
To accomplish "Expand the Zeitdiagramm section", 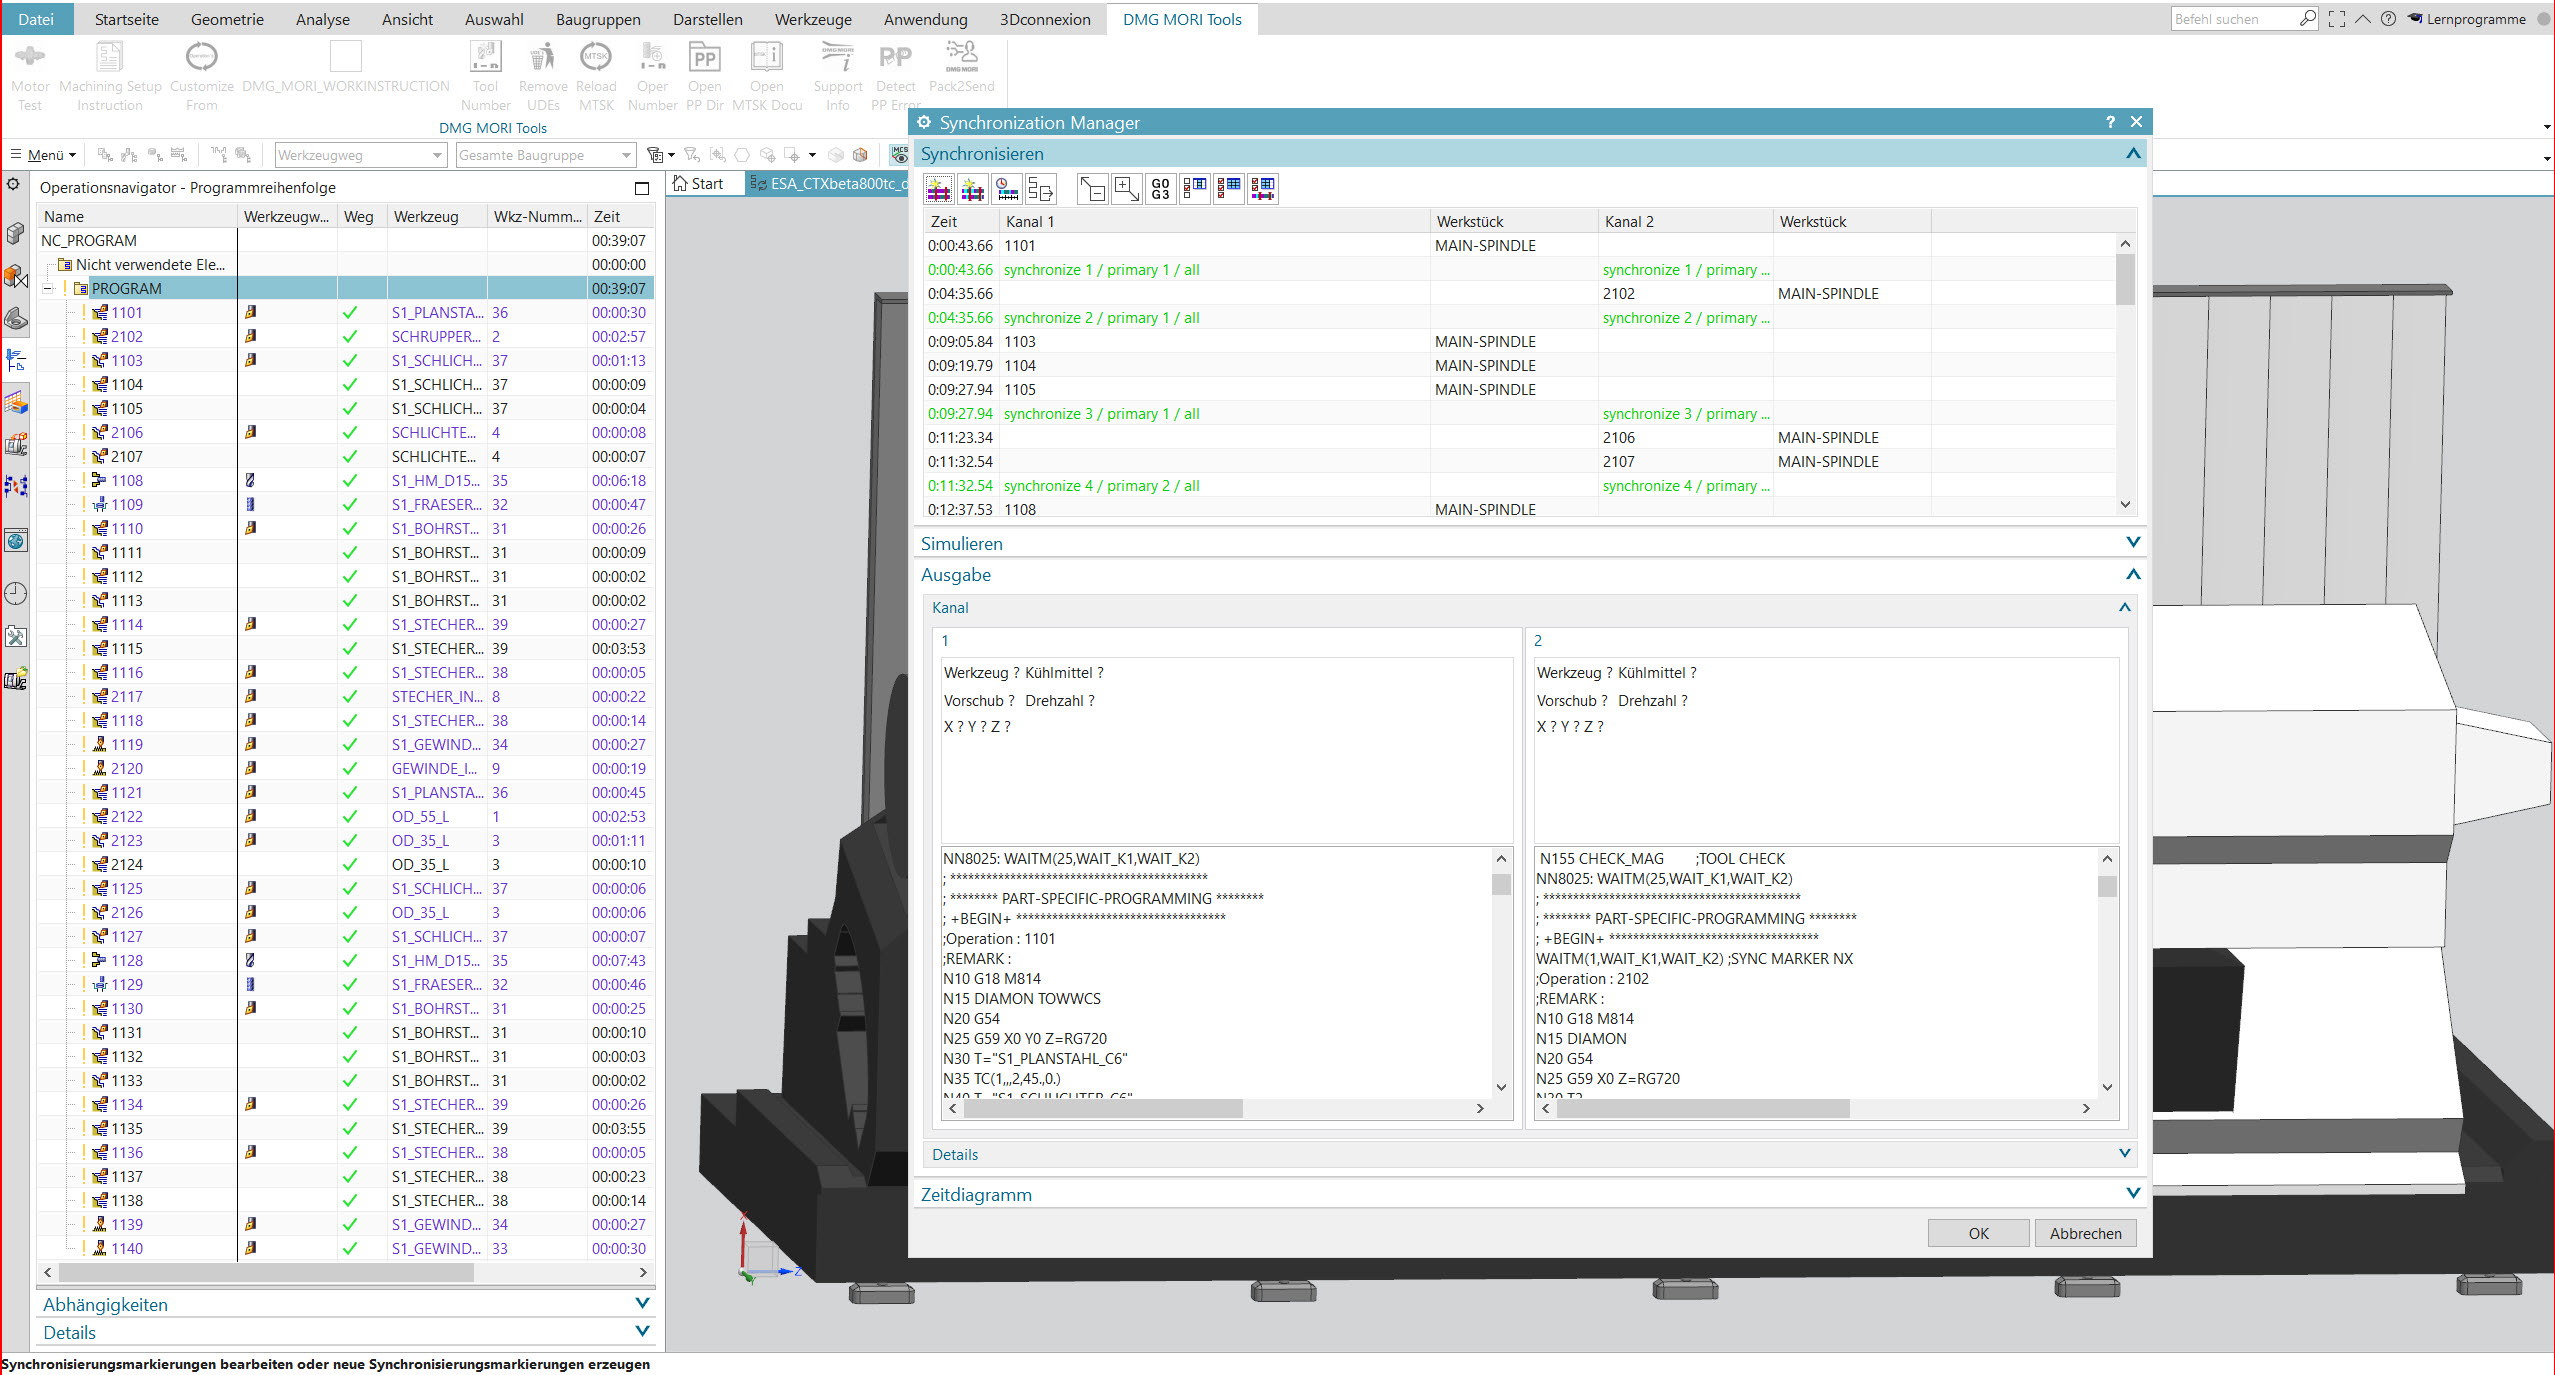I will coord(2133,1193).
